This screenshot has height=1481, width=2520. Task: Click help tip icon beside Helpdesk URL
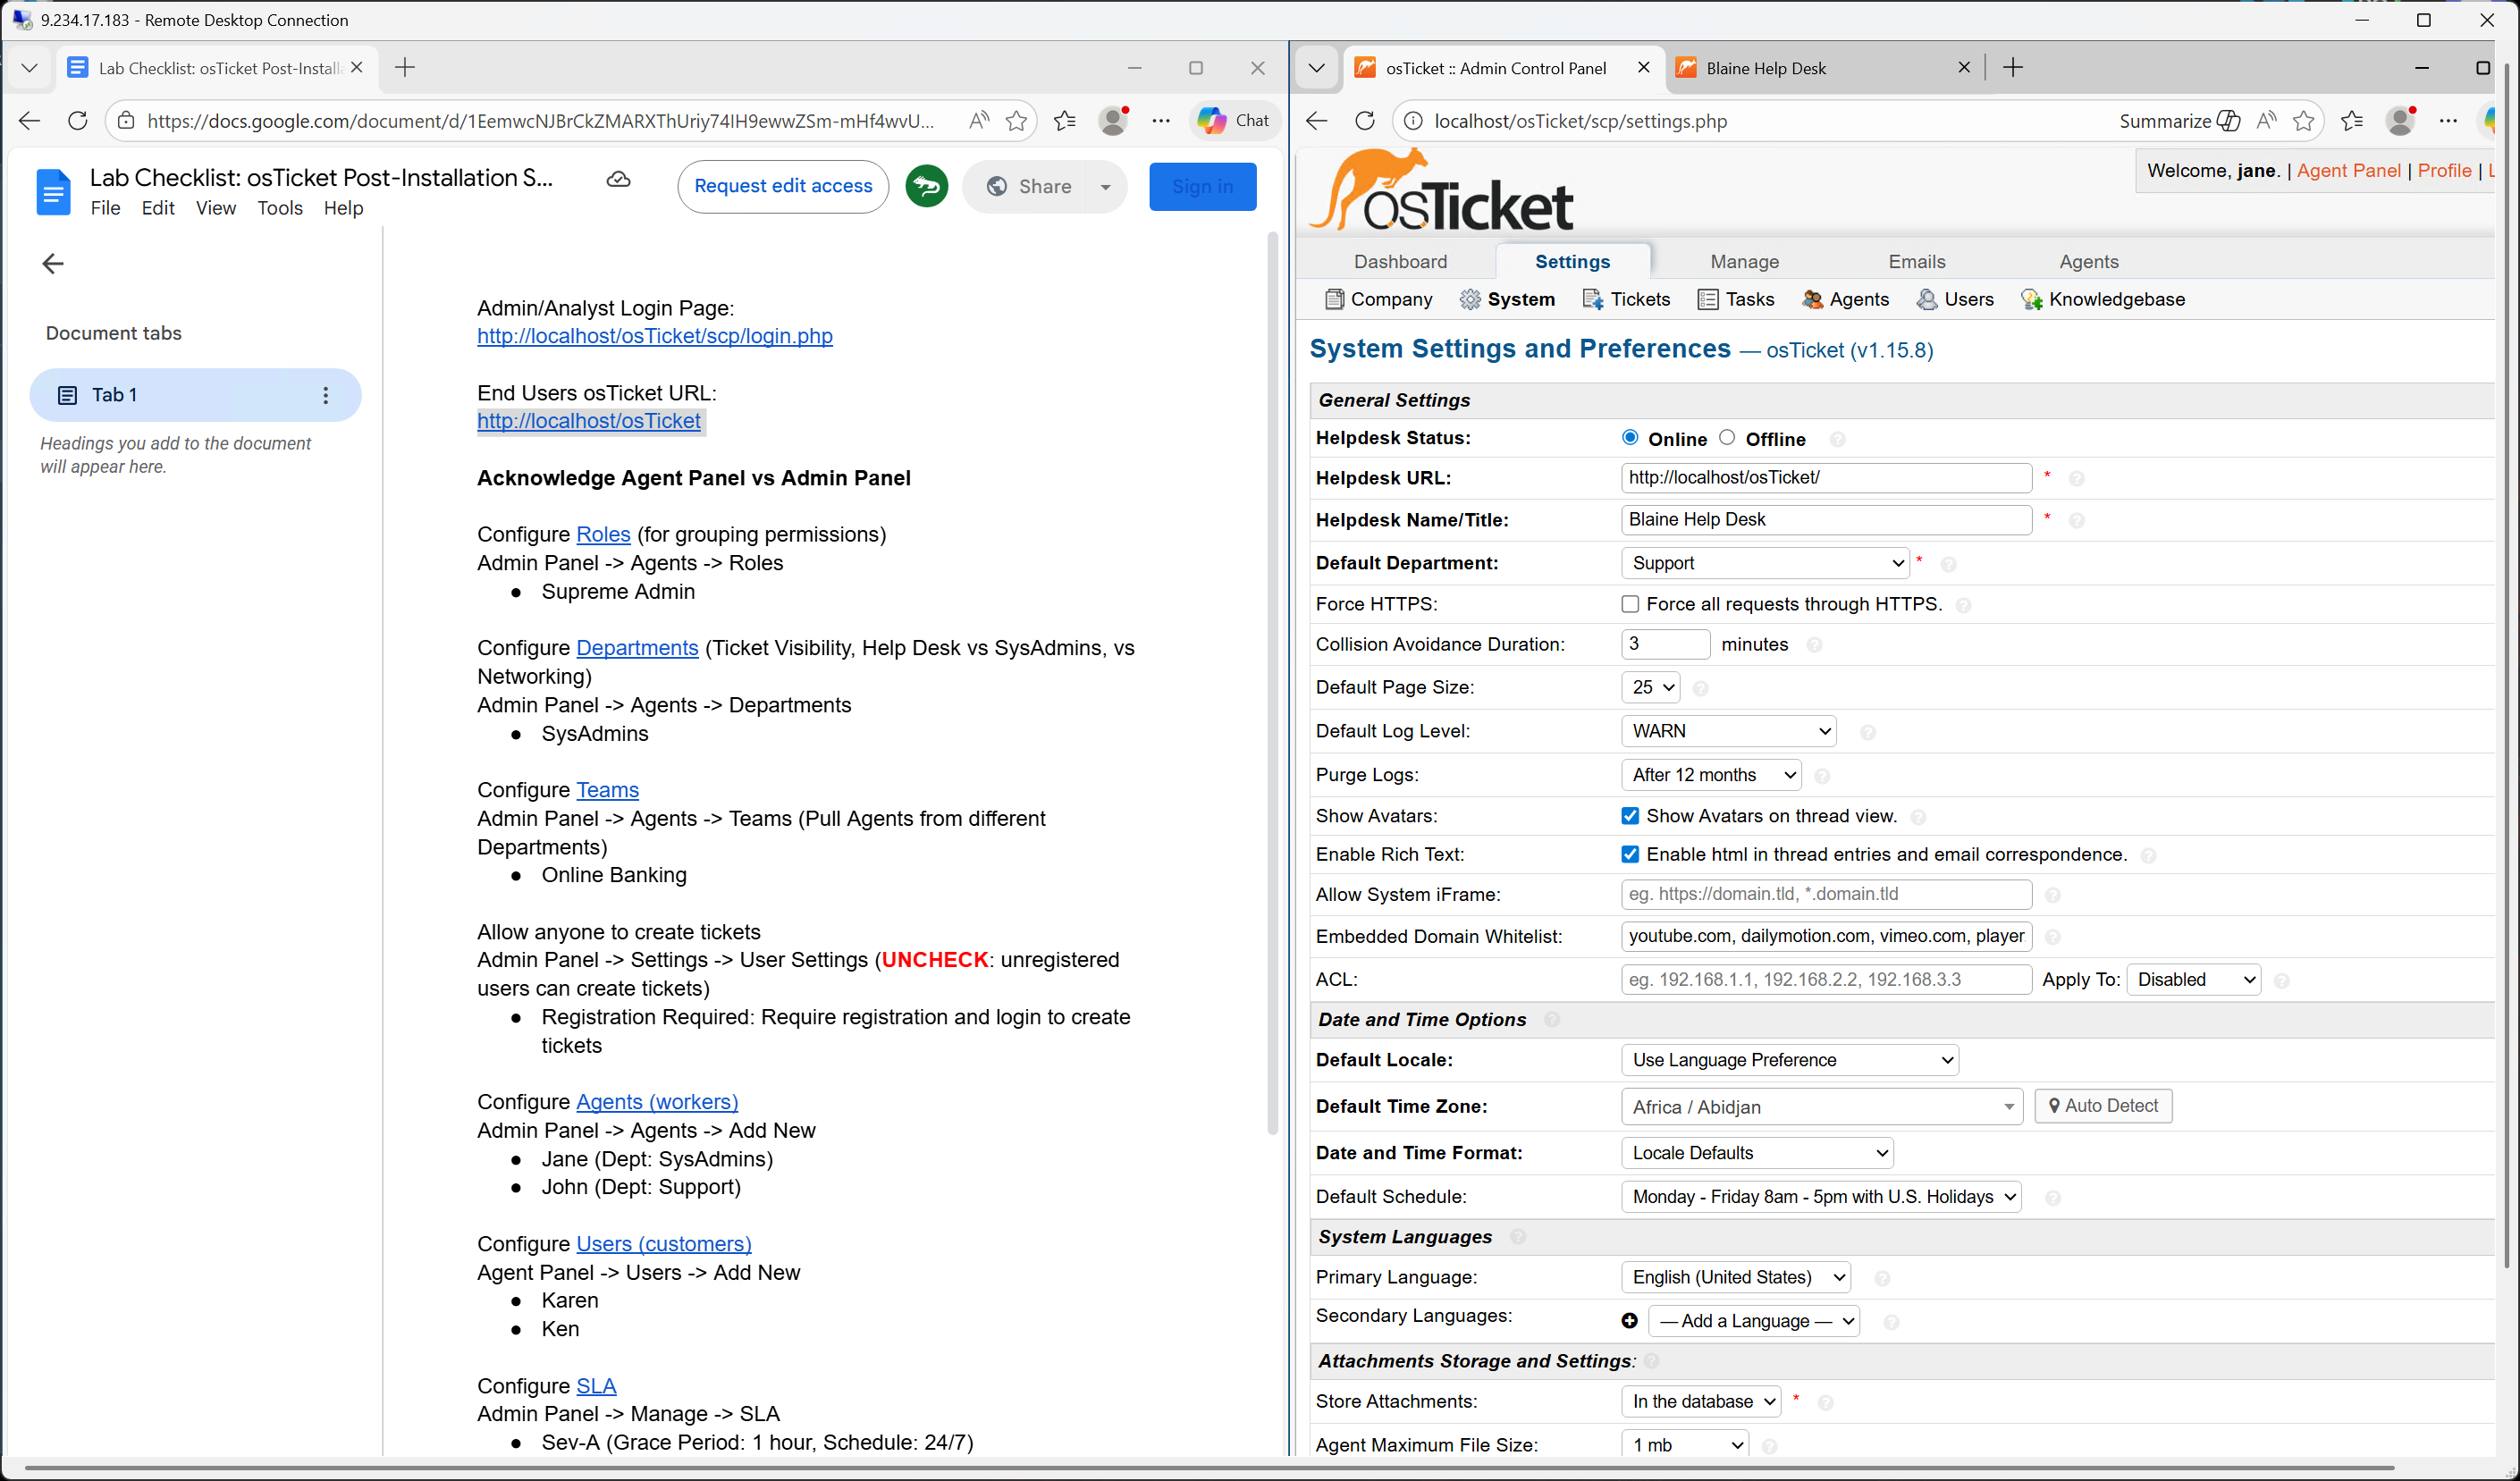pos(2076,479)
